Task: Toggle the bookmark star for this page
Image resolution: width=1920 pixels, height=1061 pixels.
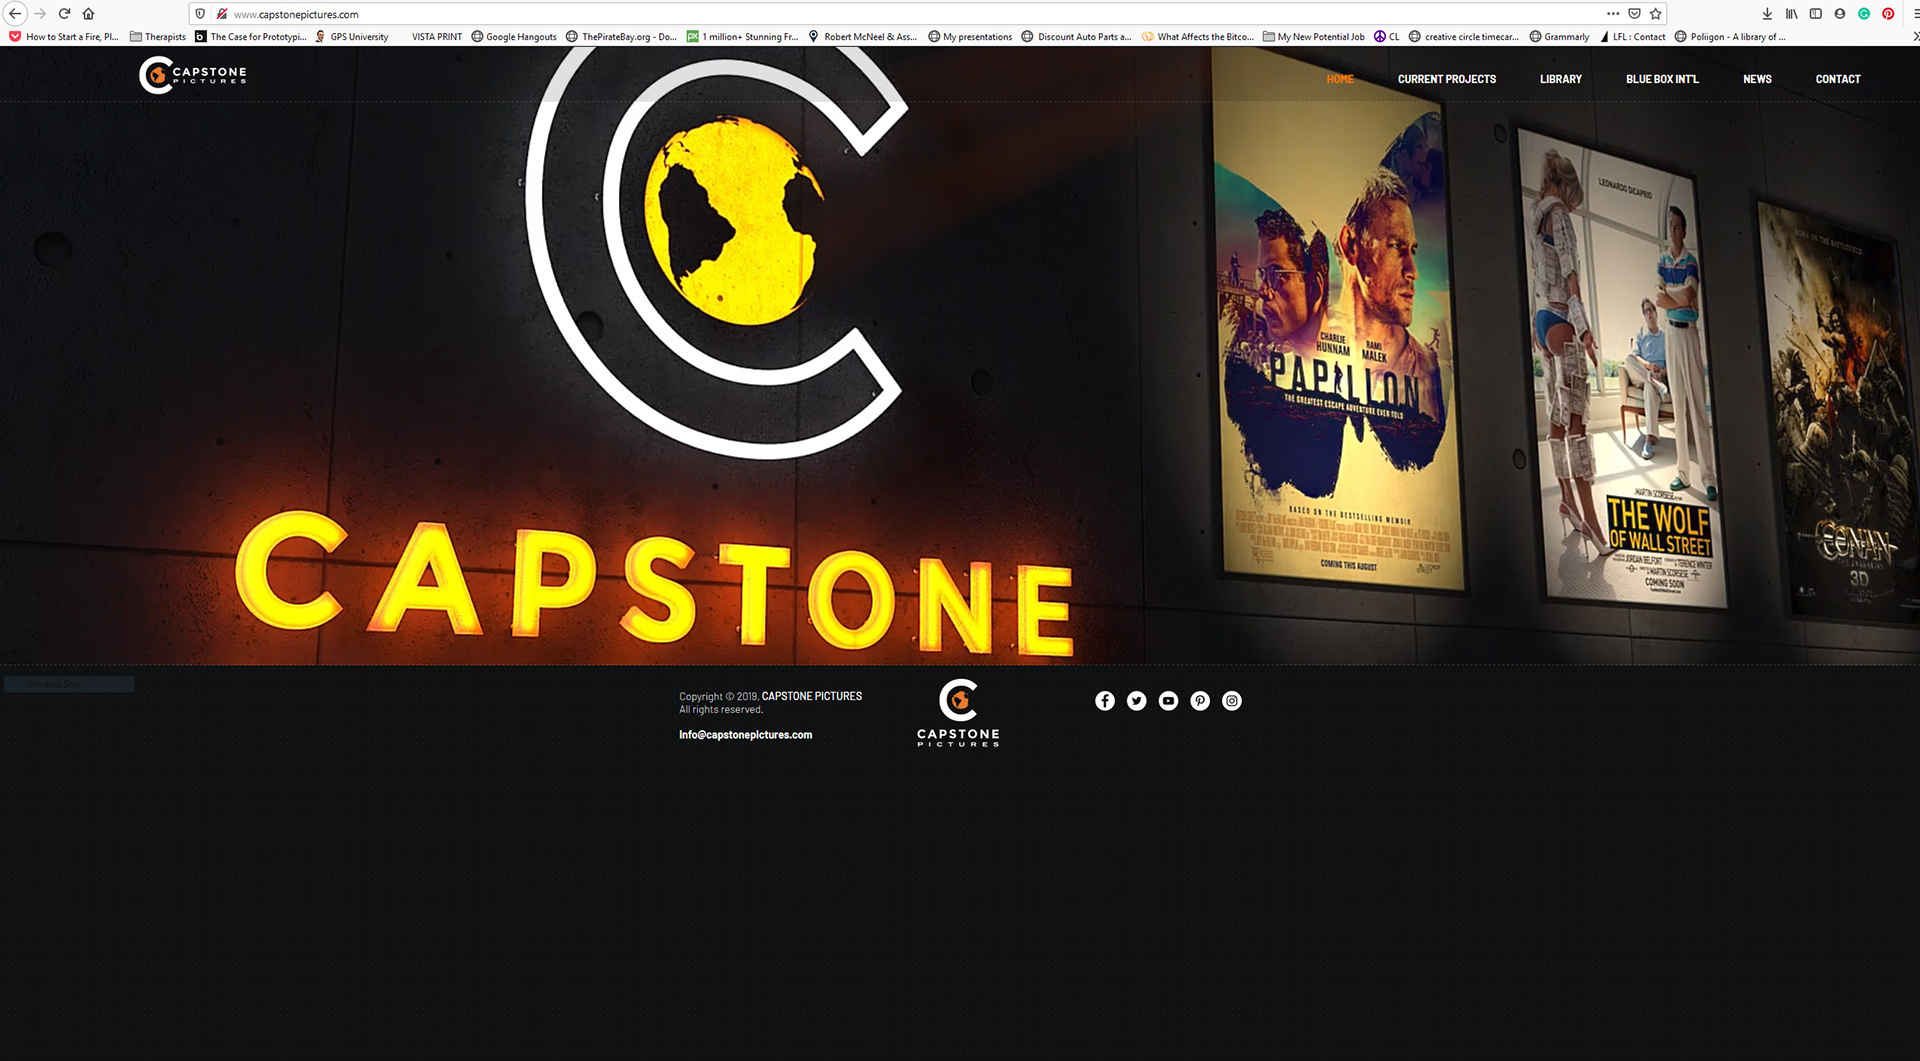Action: coord(1655,14)
